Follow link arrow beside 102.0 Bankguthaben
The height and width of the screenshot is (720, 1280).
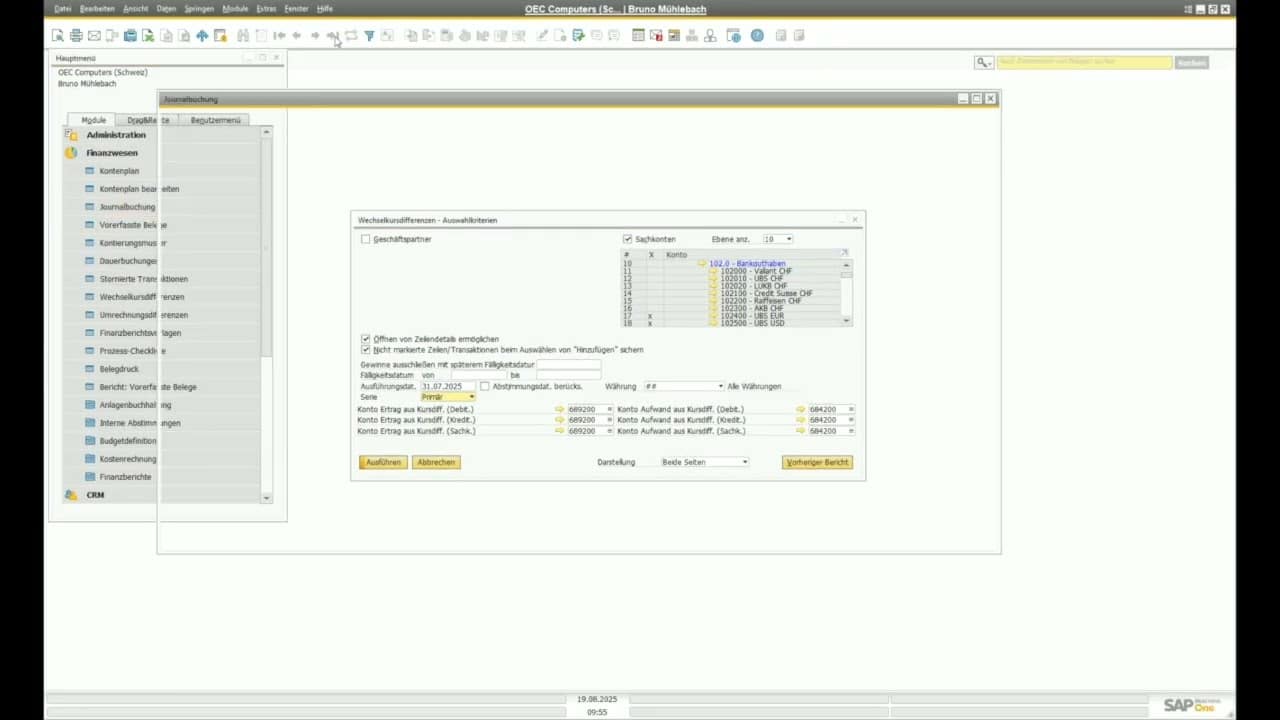click(x=702, y=264)
